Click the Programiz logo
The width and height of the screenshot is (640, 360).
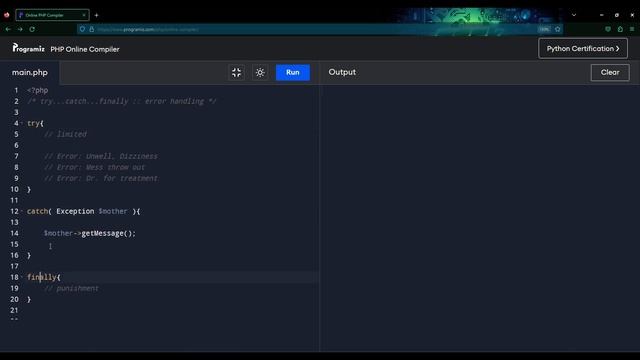[x=28, y=48]
